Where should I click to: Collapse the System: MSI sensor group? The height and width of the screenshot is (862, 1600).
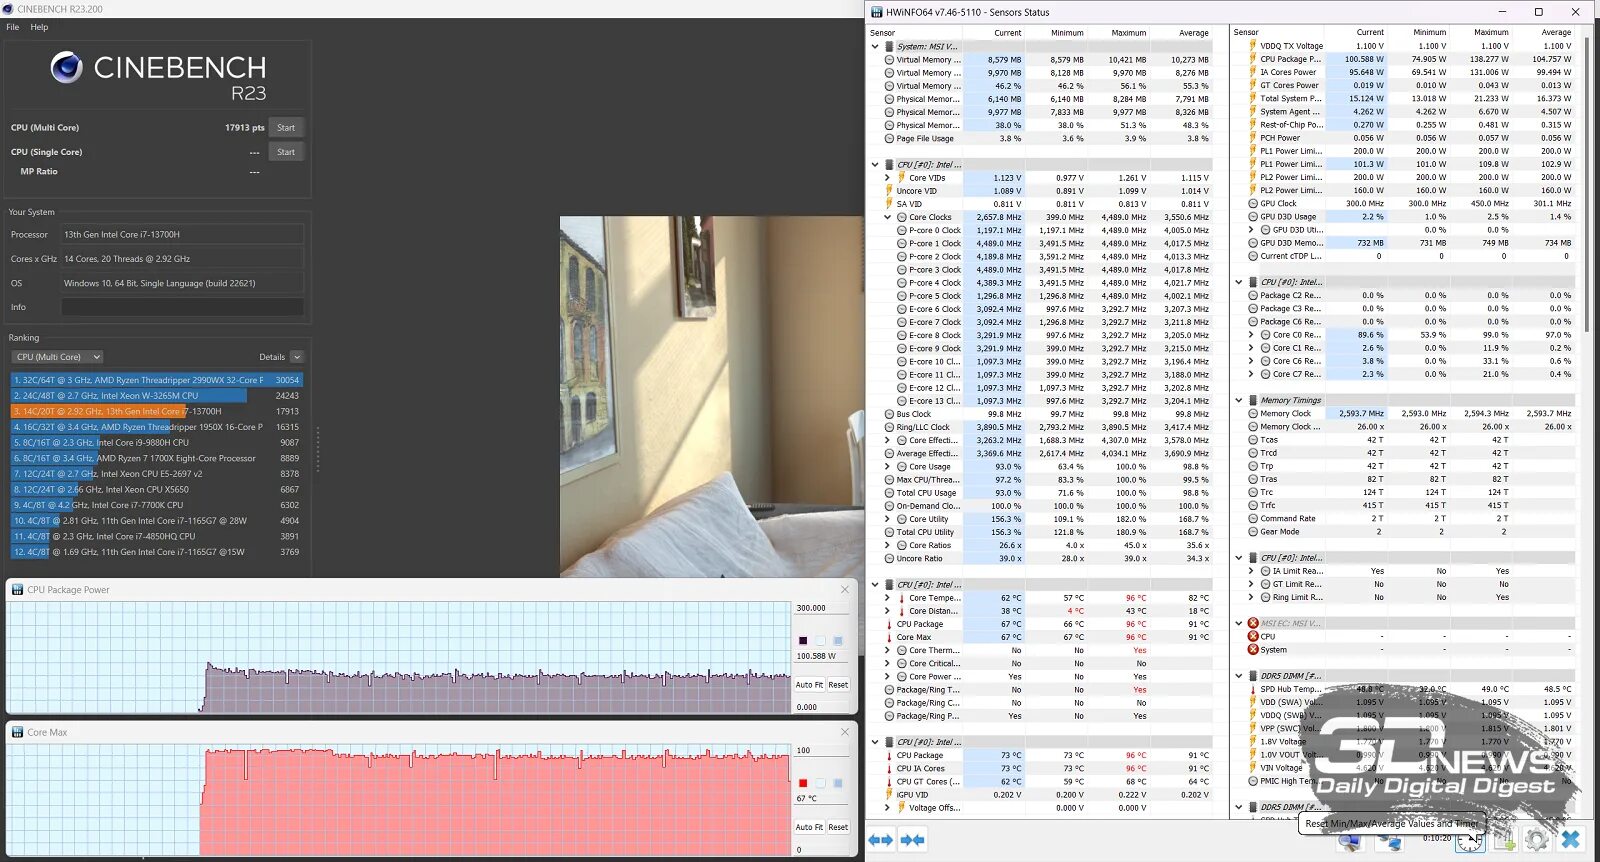pos(875,46)
